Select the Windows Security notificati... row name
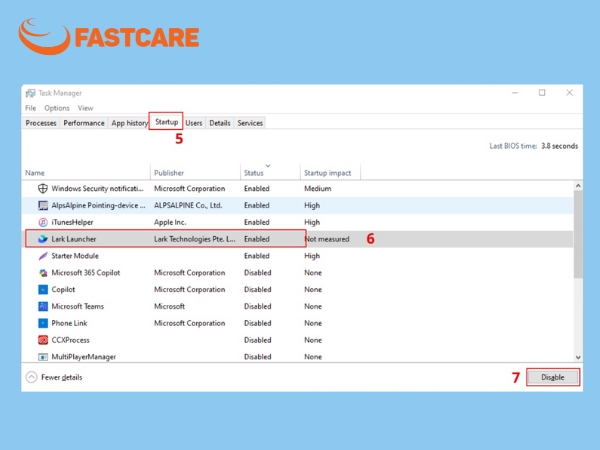Screen dimensions: 600x450 tap(97, 188)
